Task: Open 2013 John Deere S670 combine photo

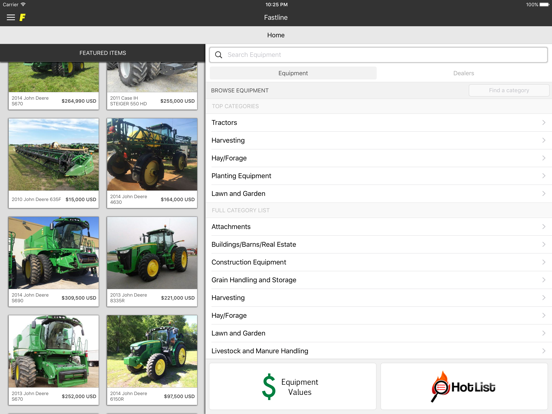Action: (54, 351)
